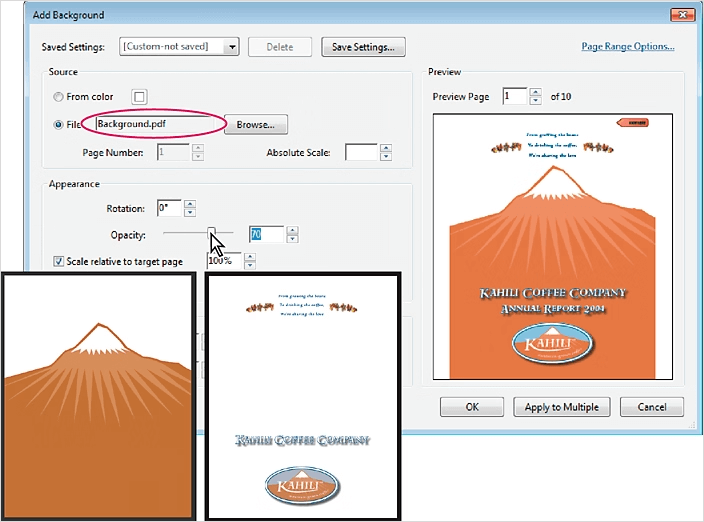Close the Add Background dialog

tap(682, 14)
